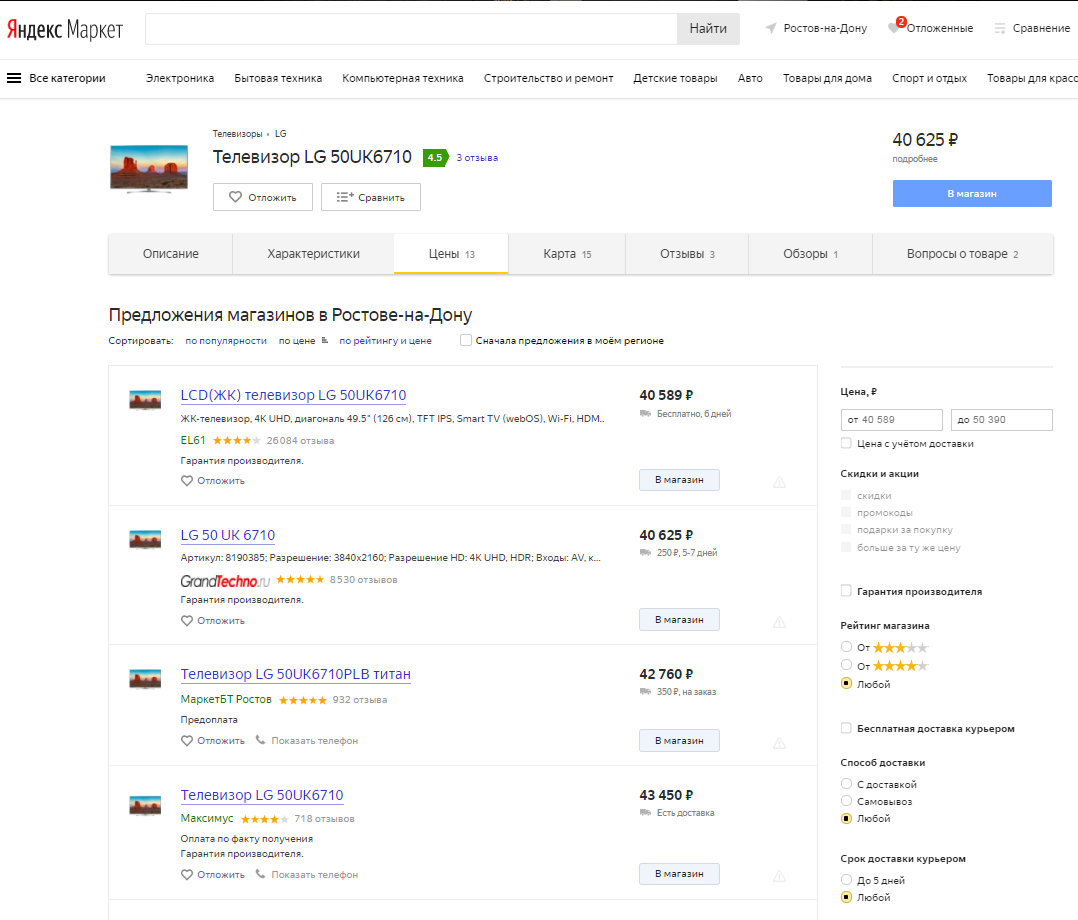Open the Отзывы tab

click(686, 254)
